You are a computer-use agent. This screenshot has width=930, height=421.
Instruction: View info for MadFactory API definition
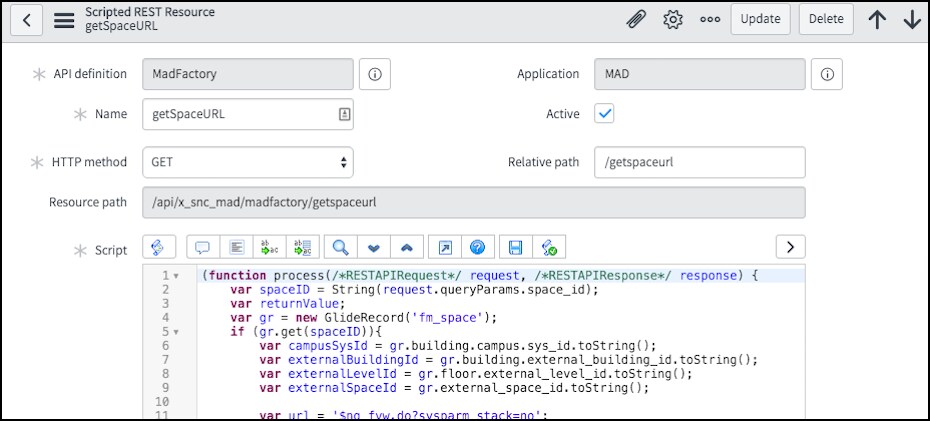(x=375, y=74)
